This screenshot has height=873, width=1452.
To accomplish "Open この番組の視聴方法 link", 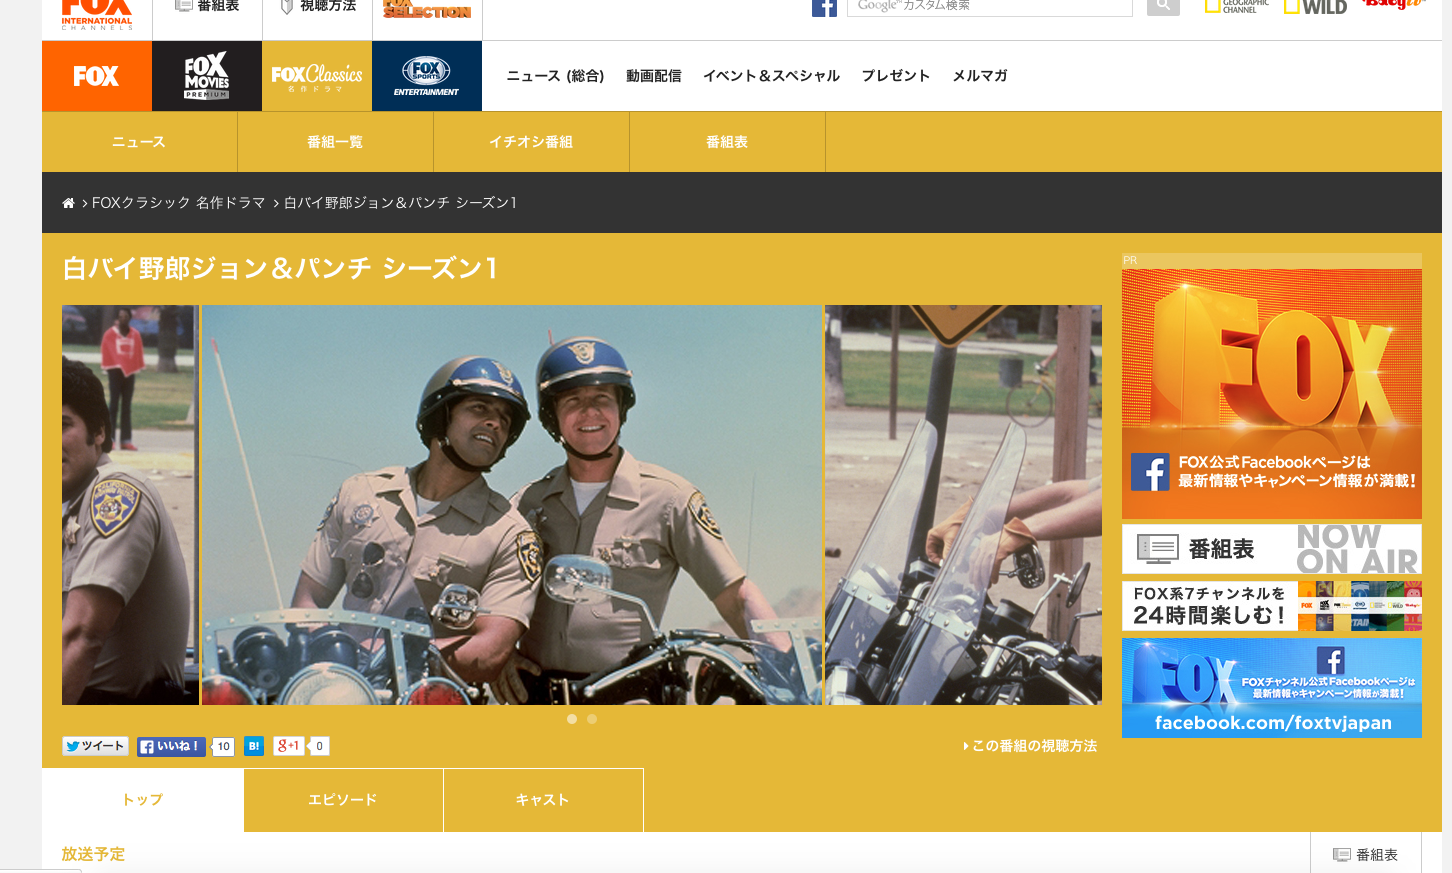I will coord(1030,746).
